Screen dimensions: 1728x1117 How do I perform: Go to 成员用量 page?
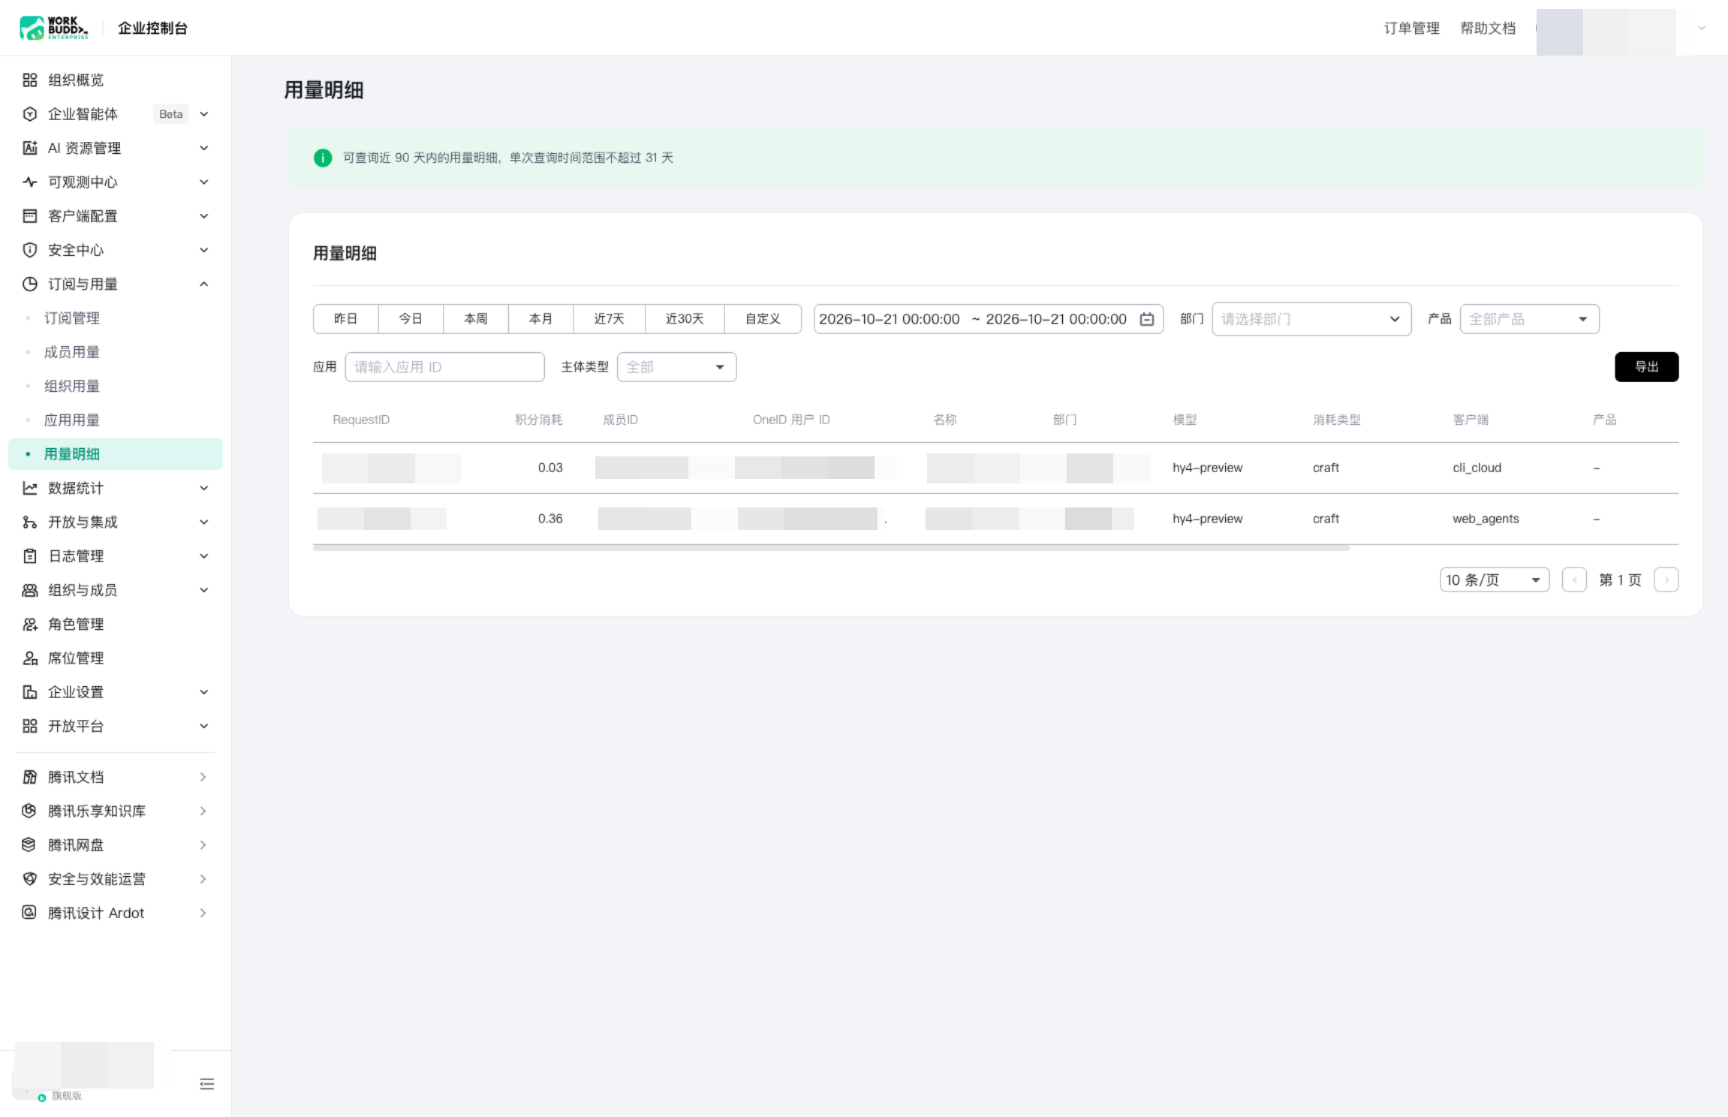72,352
